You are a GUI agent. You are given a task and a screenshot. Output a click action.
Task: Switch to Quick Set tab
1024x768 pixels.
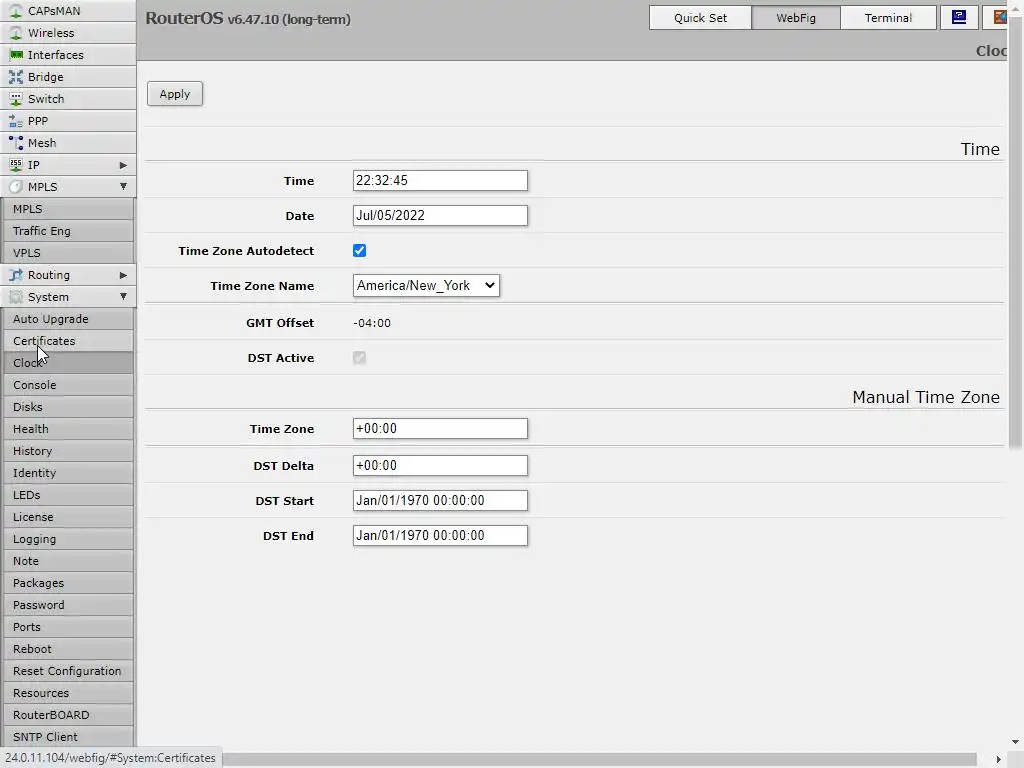[700, 18]
